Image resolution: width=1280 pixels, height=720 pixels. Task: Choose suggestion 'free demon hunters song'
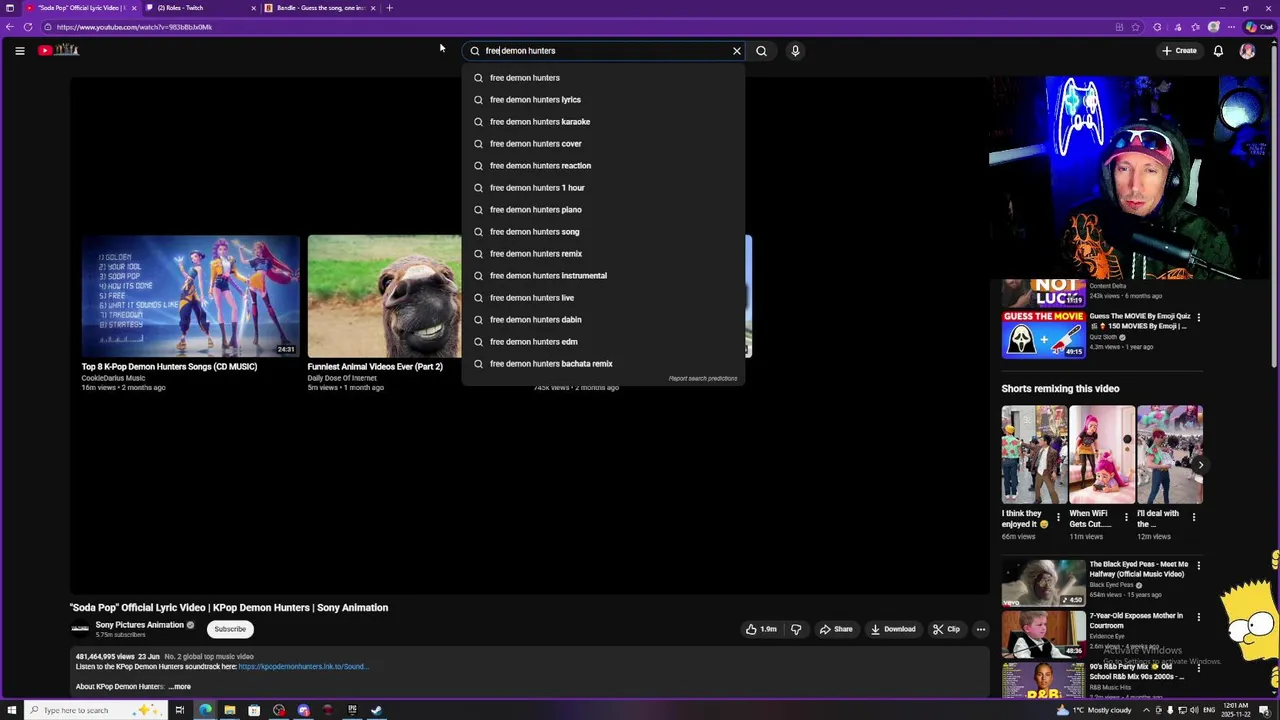pyautogui.click(x=604, y=232)
